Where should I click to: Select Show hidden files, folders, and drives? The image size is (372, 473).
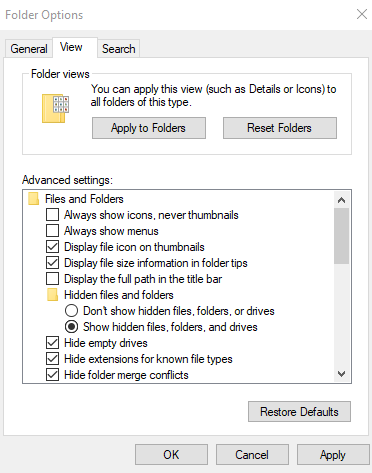pyautogui.click(x=71, y=327)
